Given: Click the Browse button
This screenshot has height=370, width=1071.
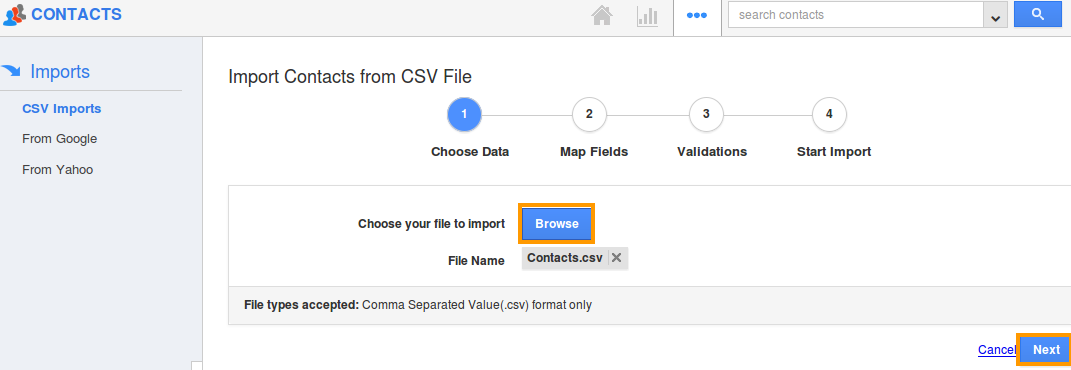Looking at the screenshot, I should 557,223.
